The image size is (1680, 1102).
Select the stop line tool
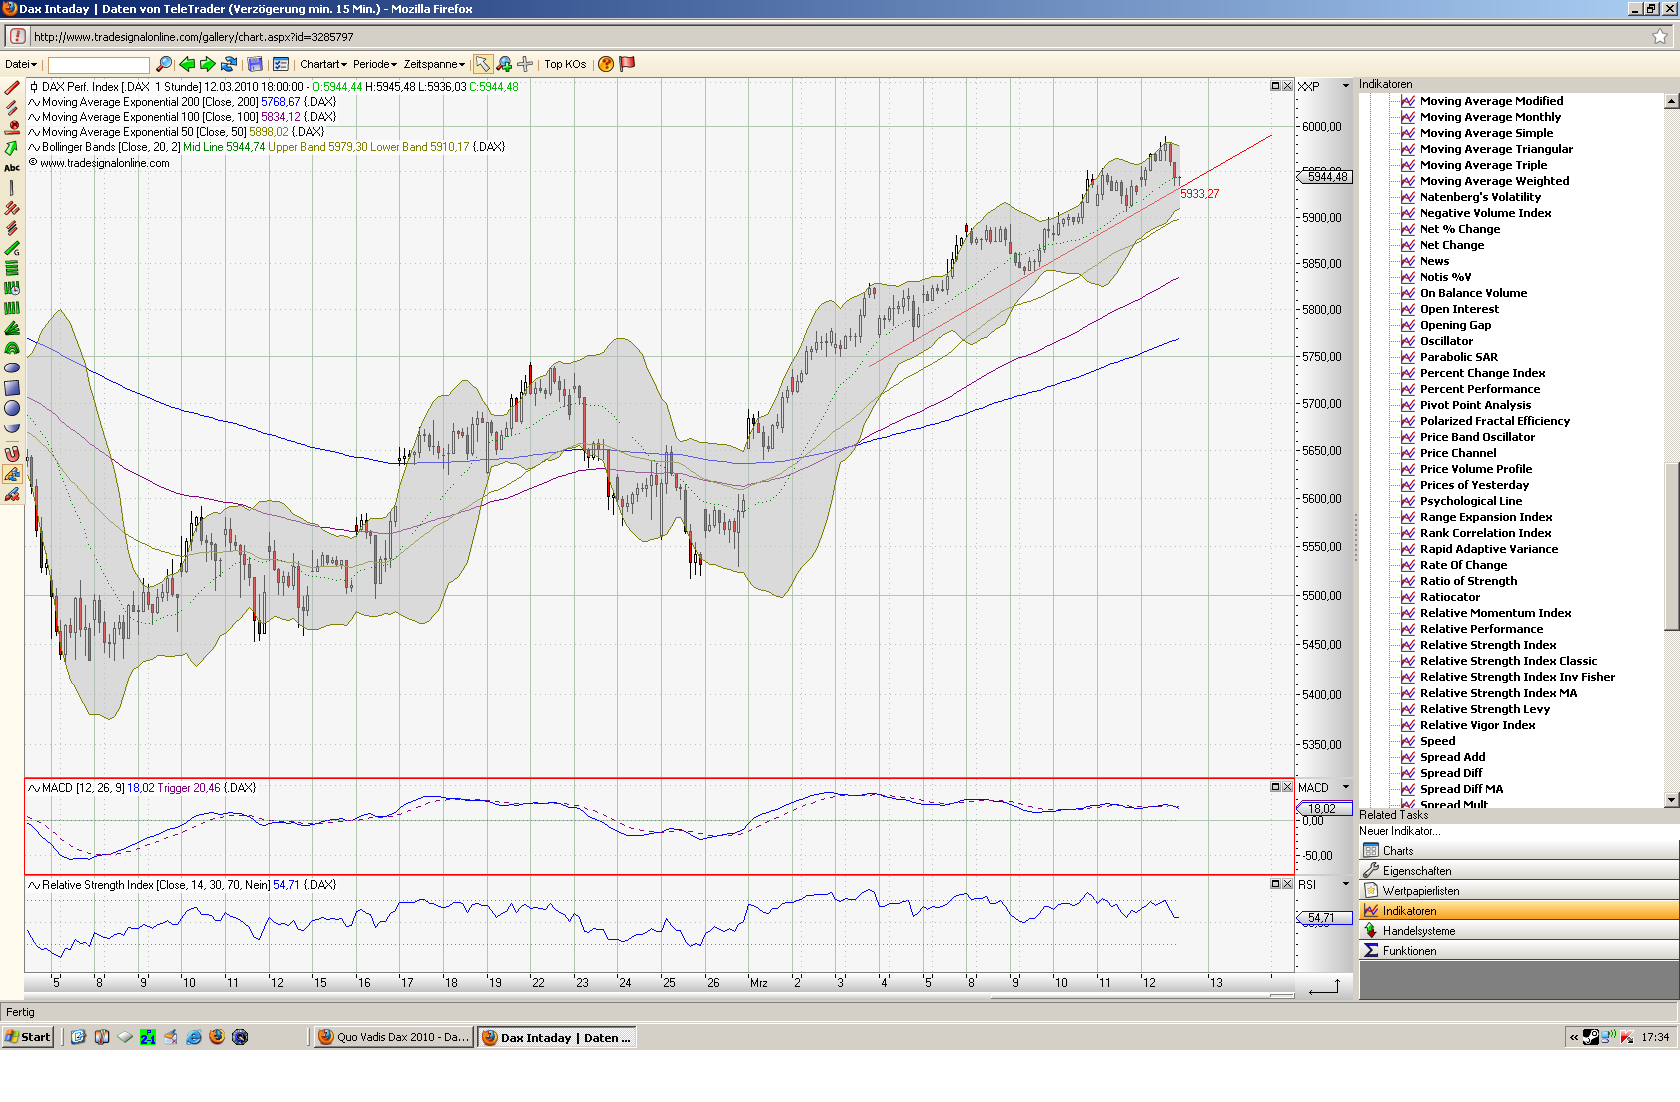(x=12, y=128)
